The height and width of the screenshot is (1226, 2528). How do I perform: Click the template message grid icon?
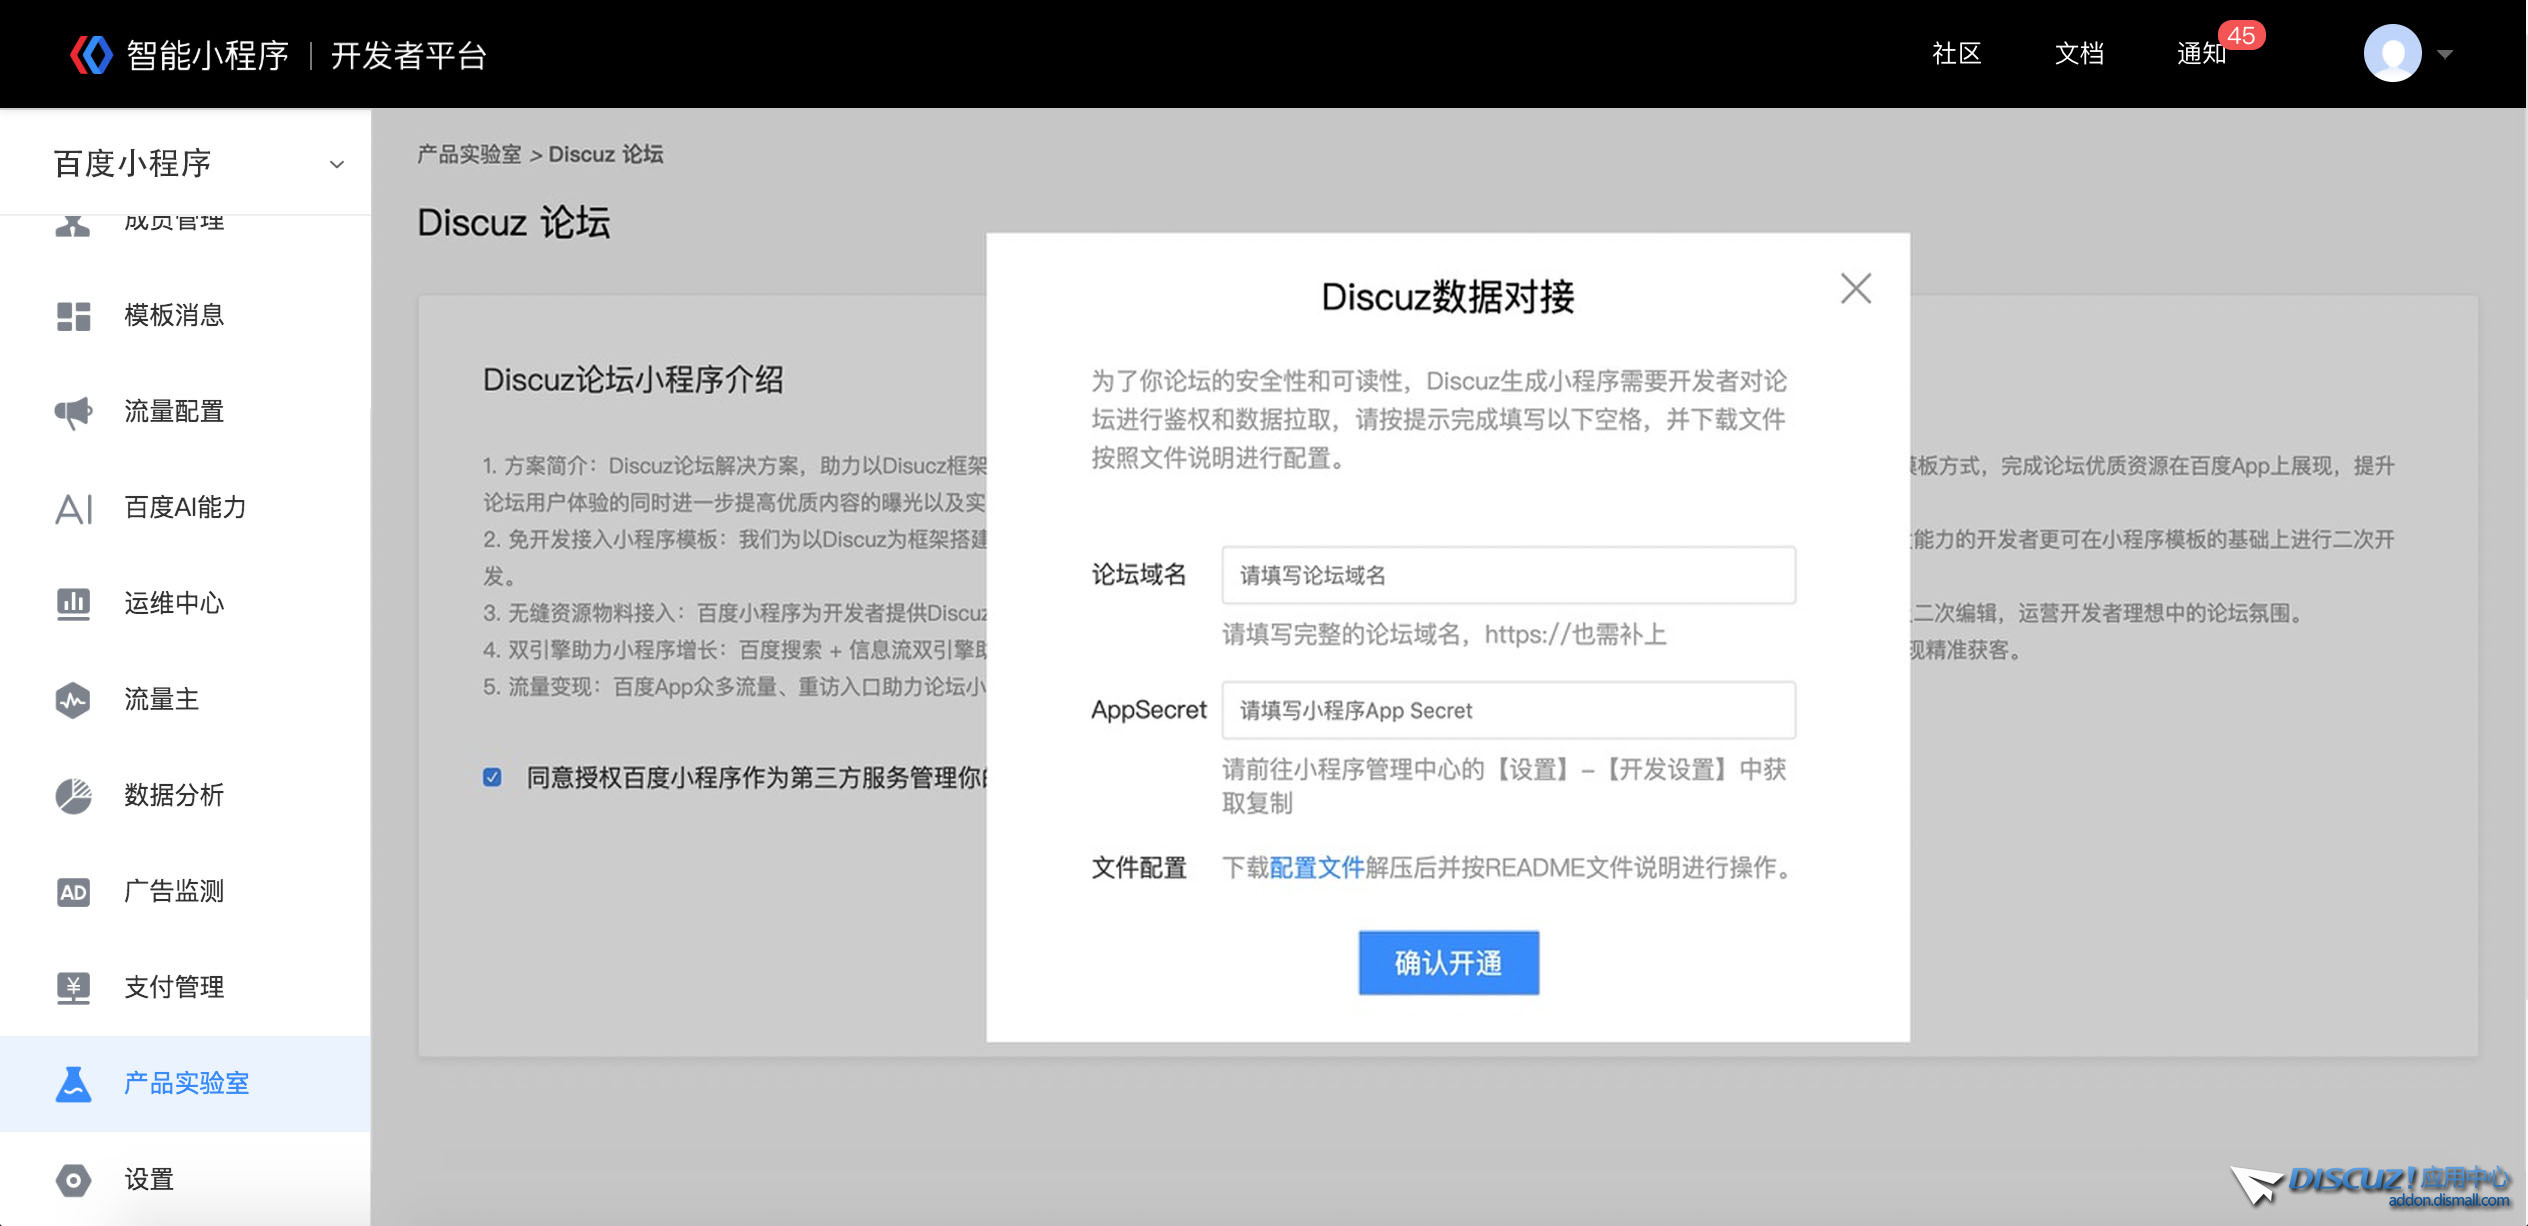point(73,316)
